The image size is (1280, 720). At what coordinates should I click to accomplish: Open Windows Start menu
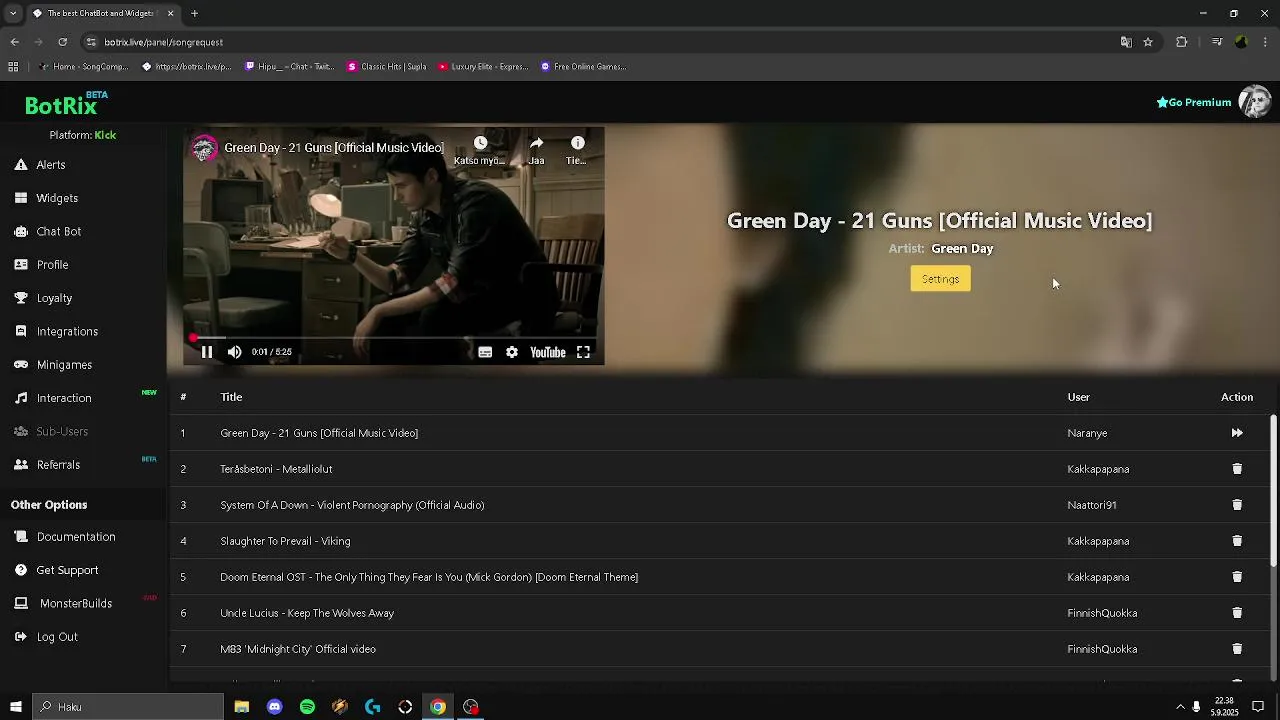[x=15, y=707]
